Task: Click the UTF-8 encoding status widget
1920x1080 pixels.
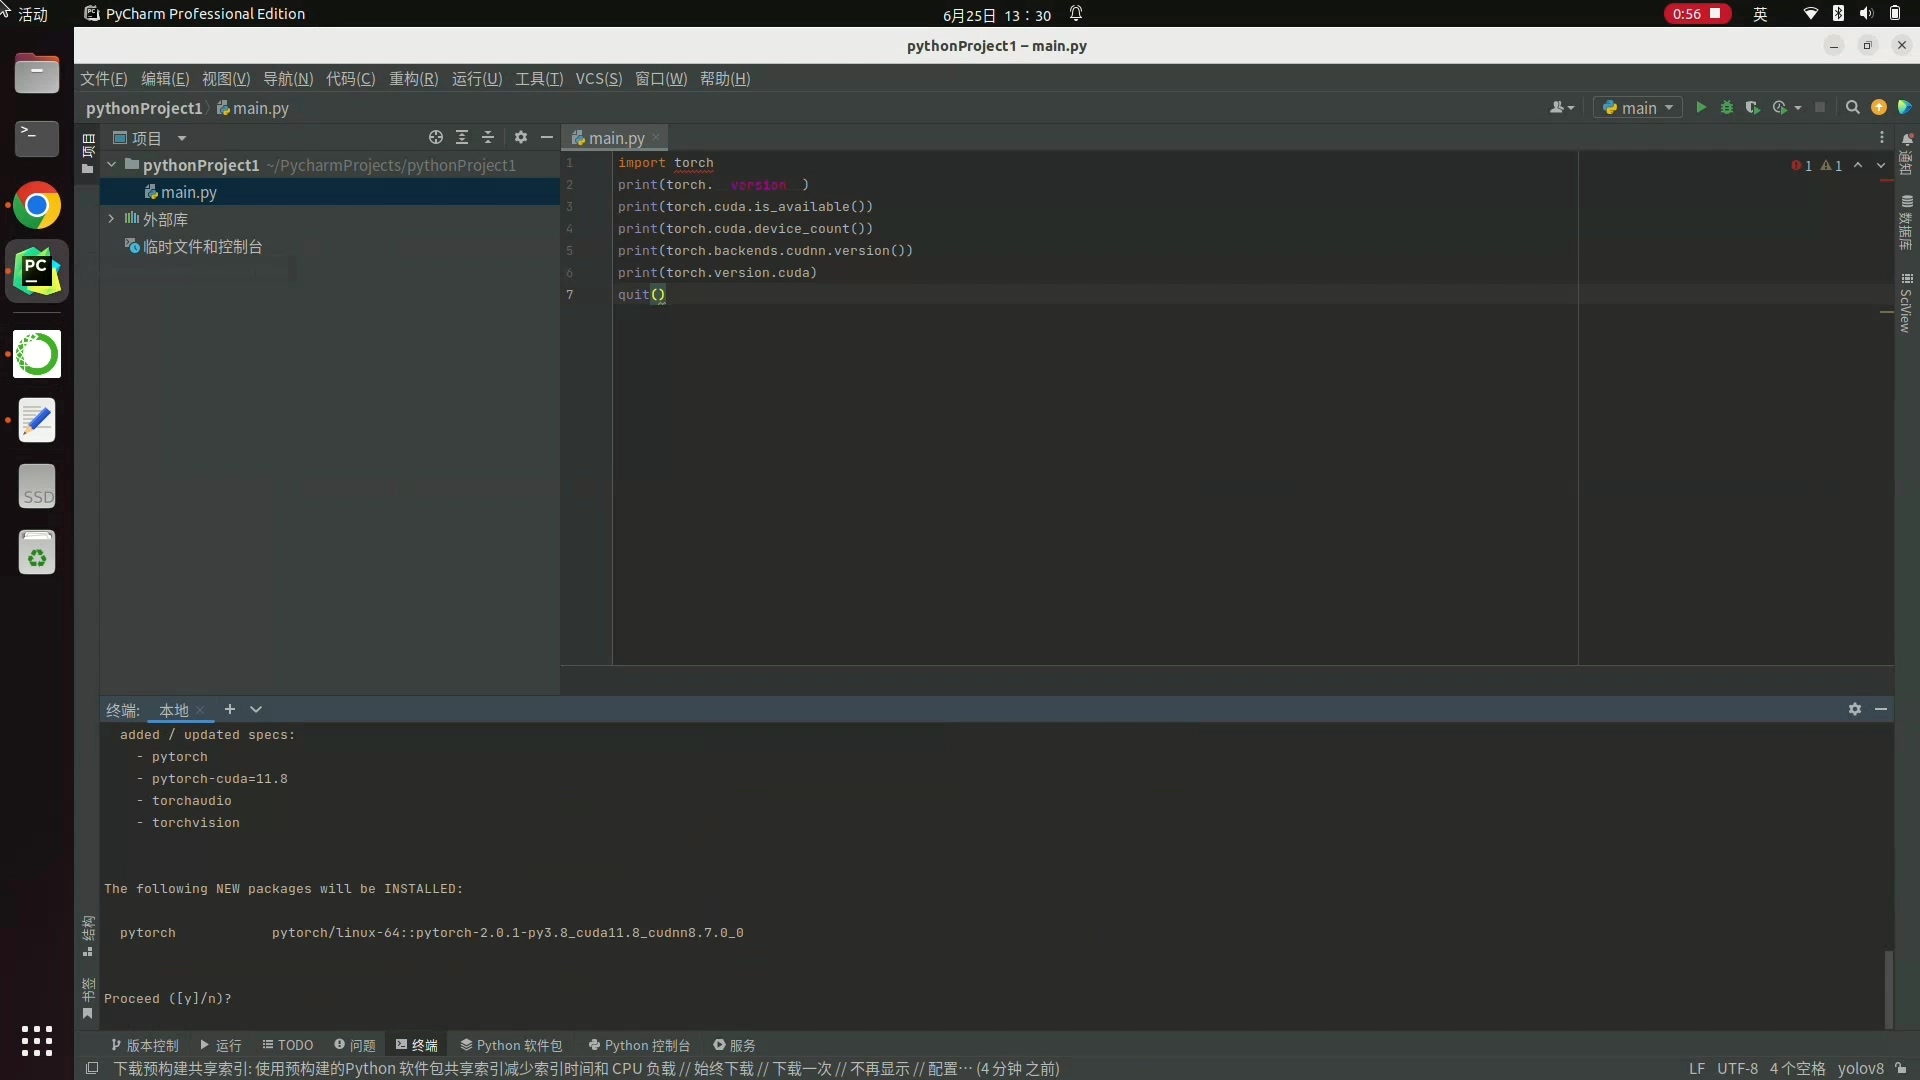Action: pyautogui.click(x=1737, y=1068)
